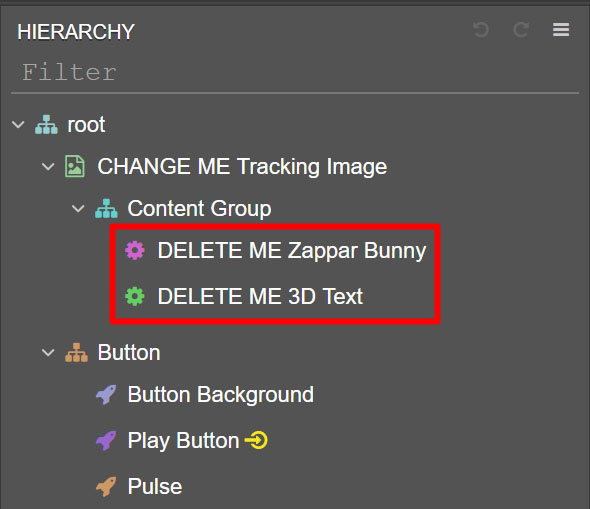Click the tracking image file icon
This screenshot has height=509, width=590.
point(75,166)
